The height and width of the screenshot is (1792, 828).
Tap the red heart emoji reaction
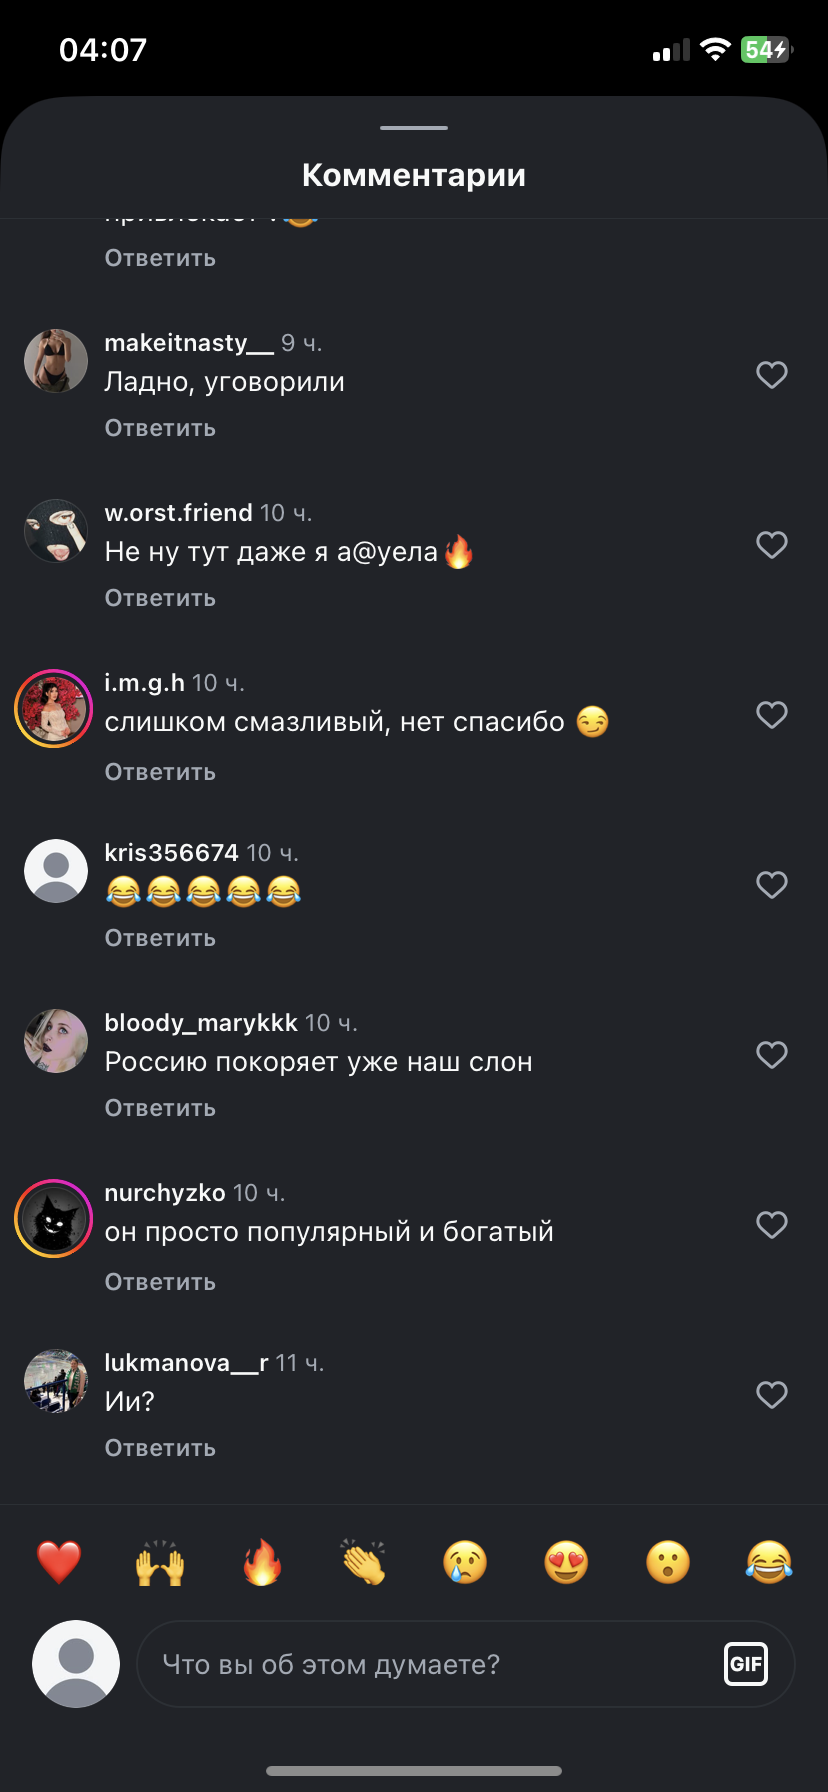(59, 1562)
